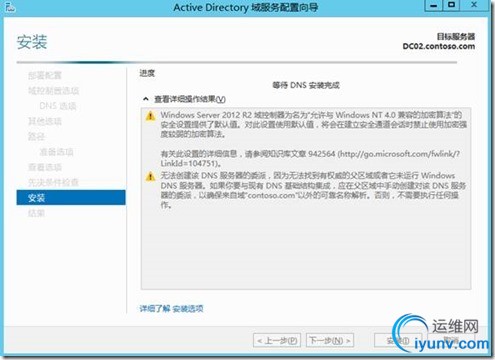The image size is (495, 360).
Task: Maximize the wizard window
Action: [x=451, y=6]
